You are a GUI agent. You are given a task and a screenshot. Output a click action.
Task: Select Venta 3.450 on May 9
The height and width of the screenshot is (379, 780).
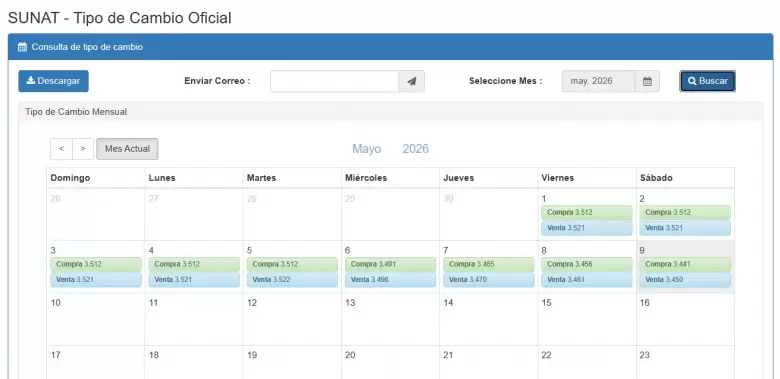pos(685,280)
